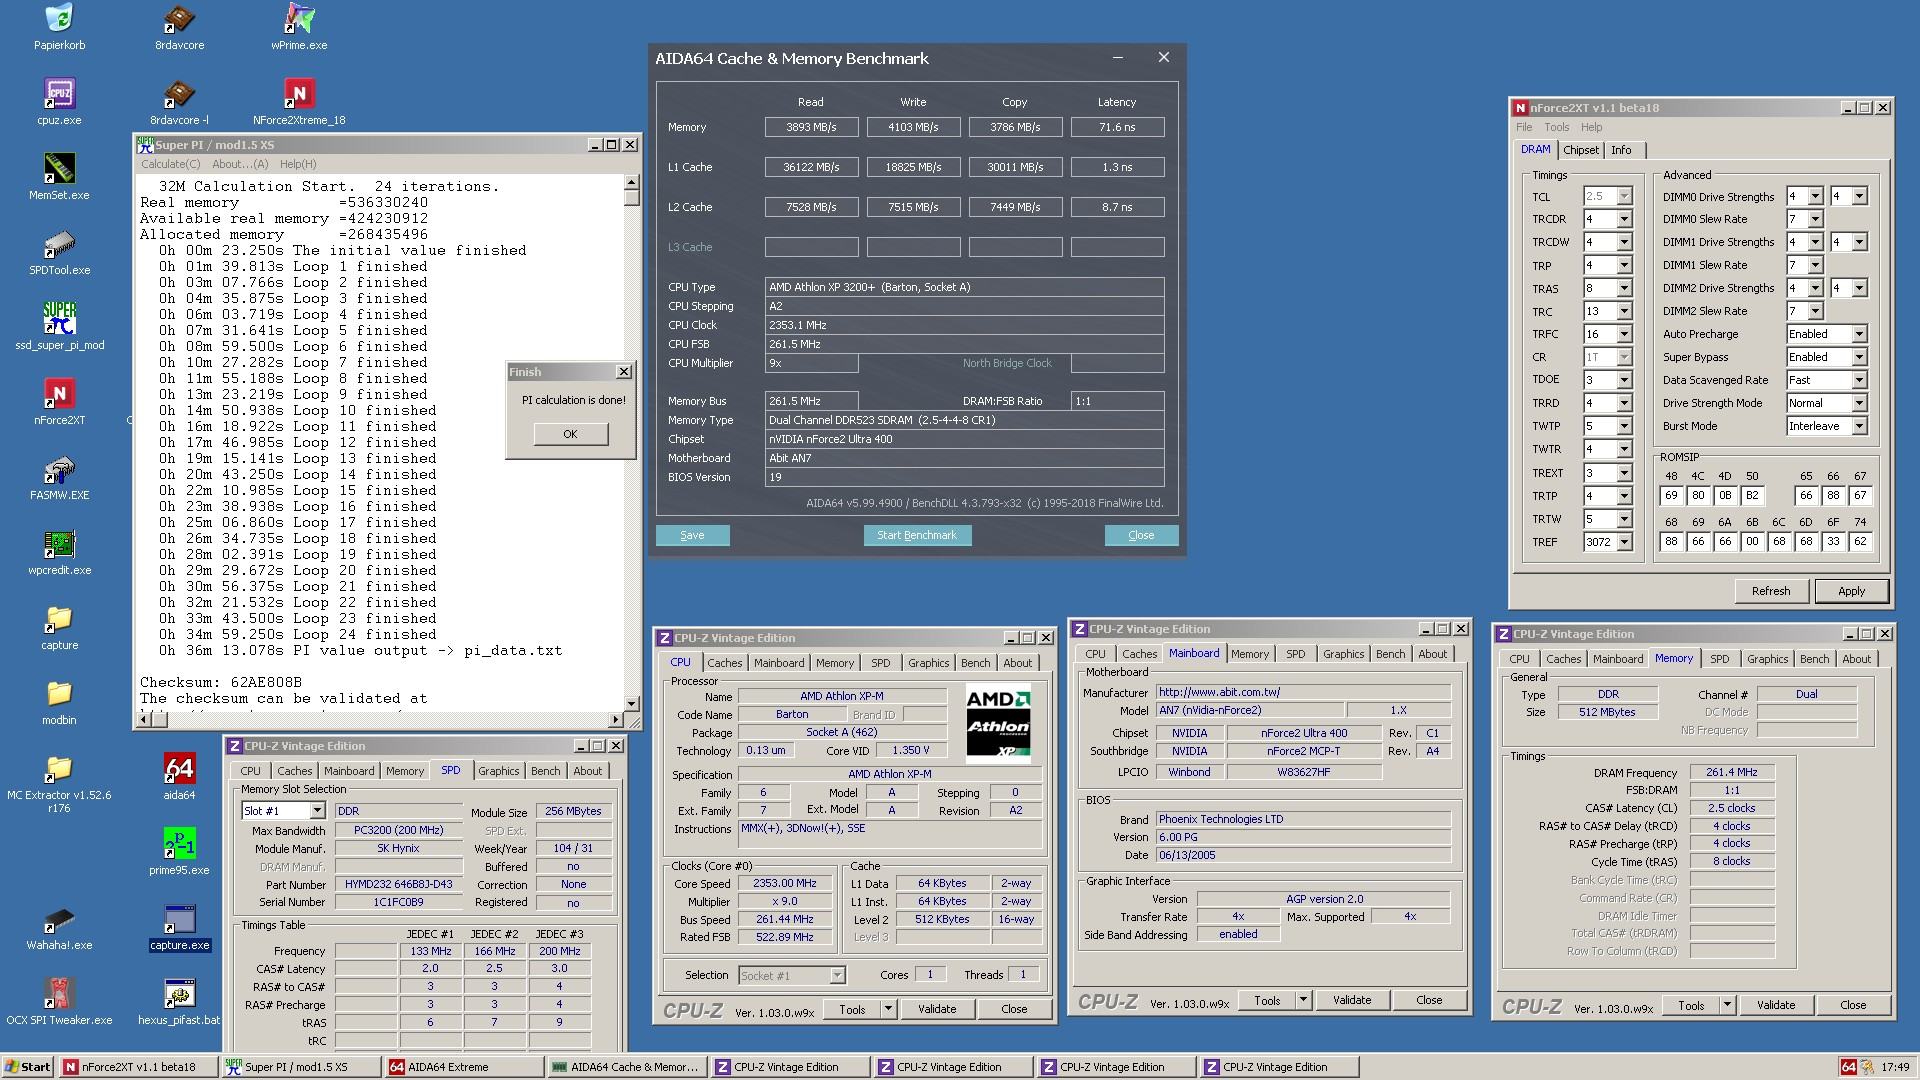This screenshot has height=1080, width=1920.
Task: Open the Super Bypass dropdown
Action: [1859, 357]
